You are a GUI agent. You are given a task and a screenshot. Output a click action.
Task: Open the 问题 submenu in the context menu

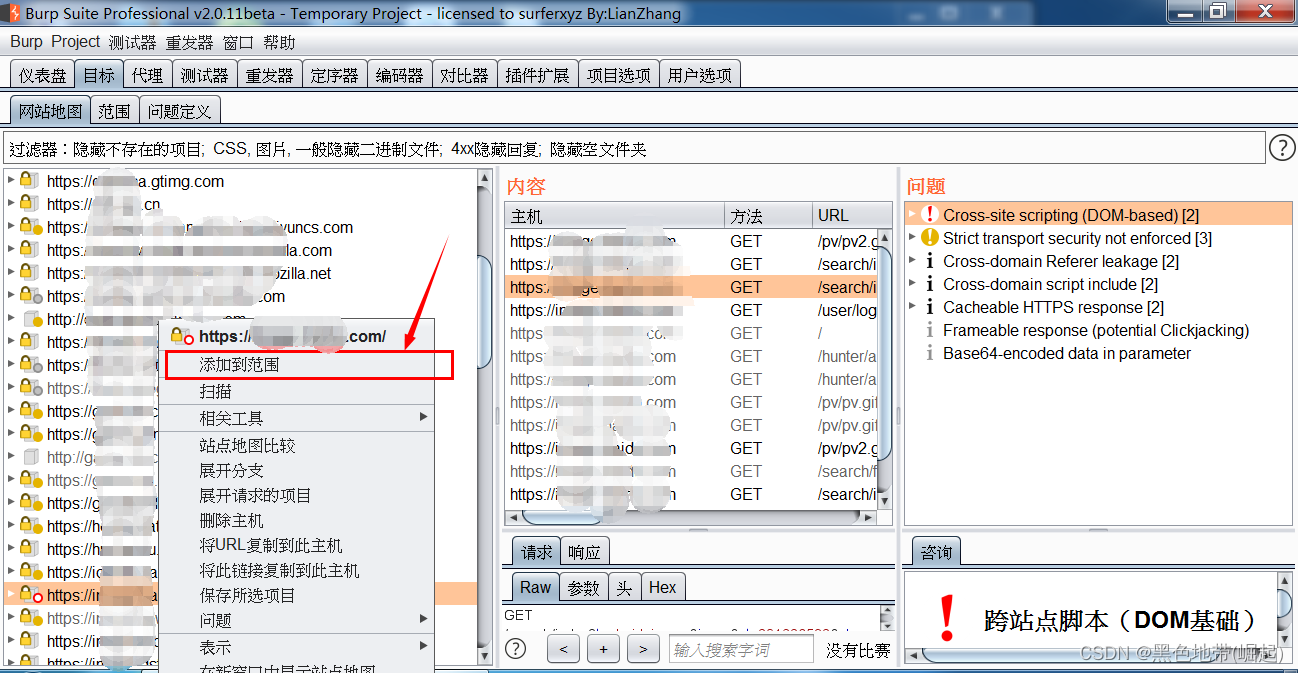coord(297,620)
